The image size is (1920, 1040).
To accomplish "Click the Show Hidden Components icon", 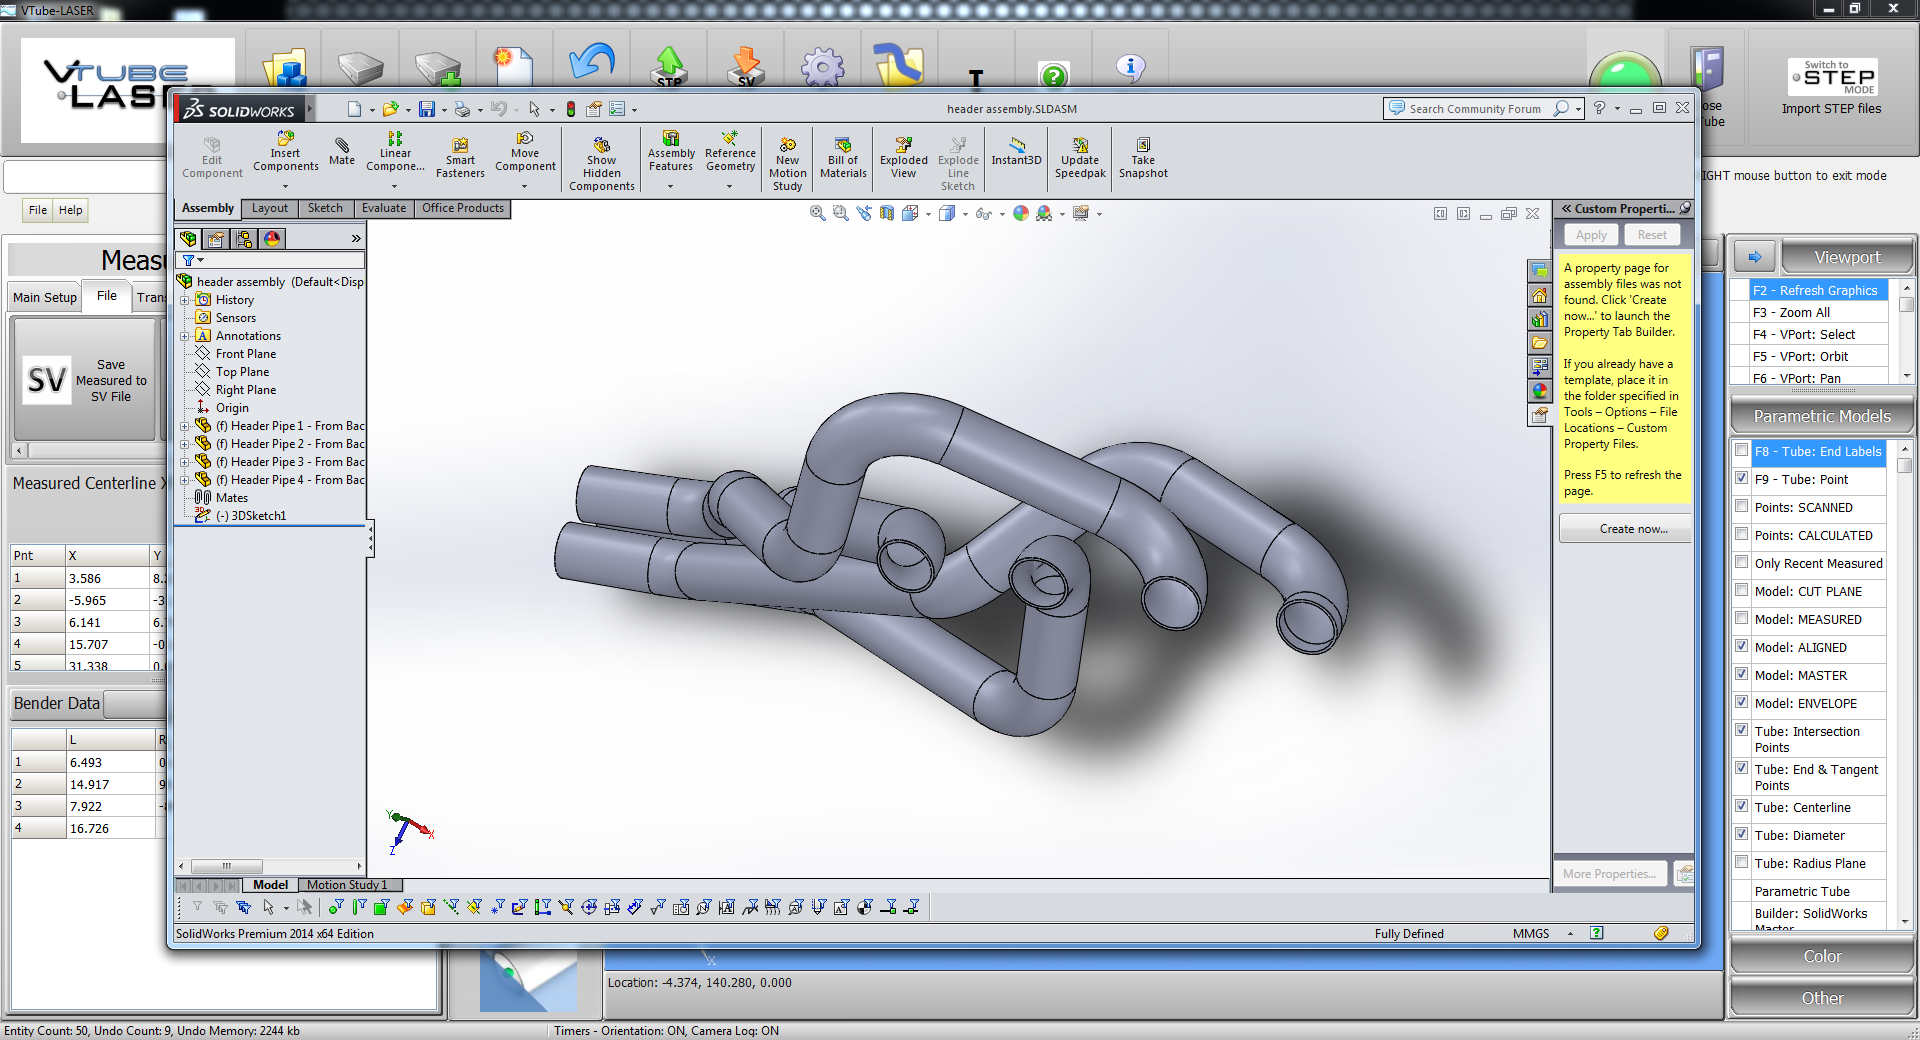I will [601, 145].
